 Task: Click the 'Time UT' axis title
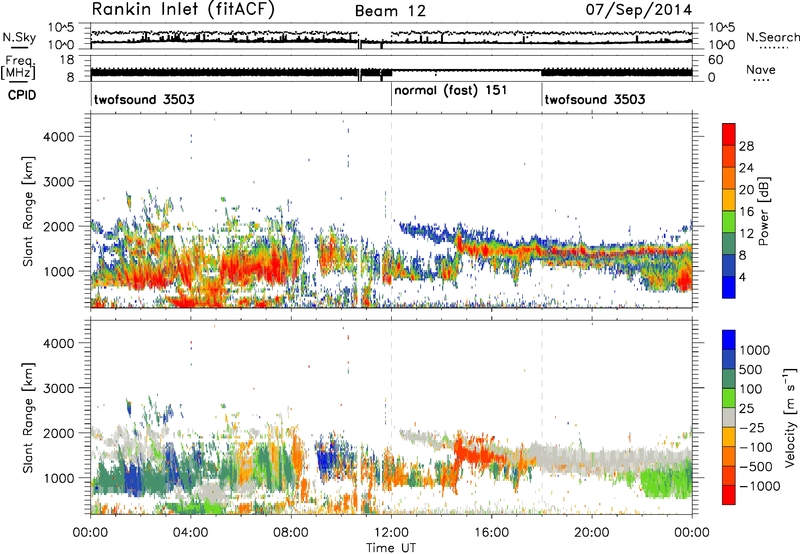[391, 548]
